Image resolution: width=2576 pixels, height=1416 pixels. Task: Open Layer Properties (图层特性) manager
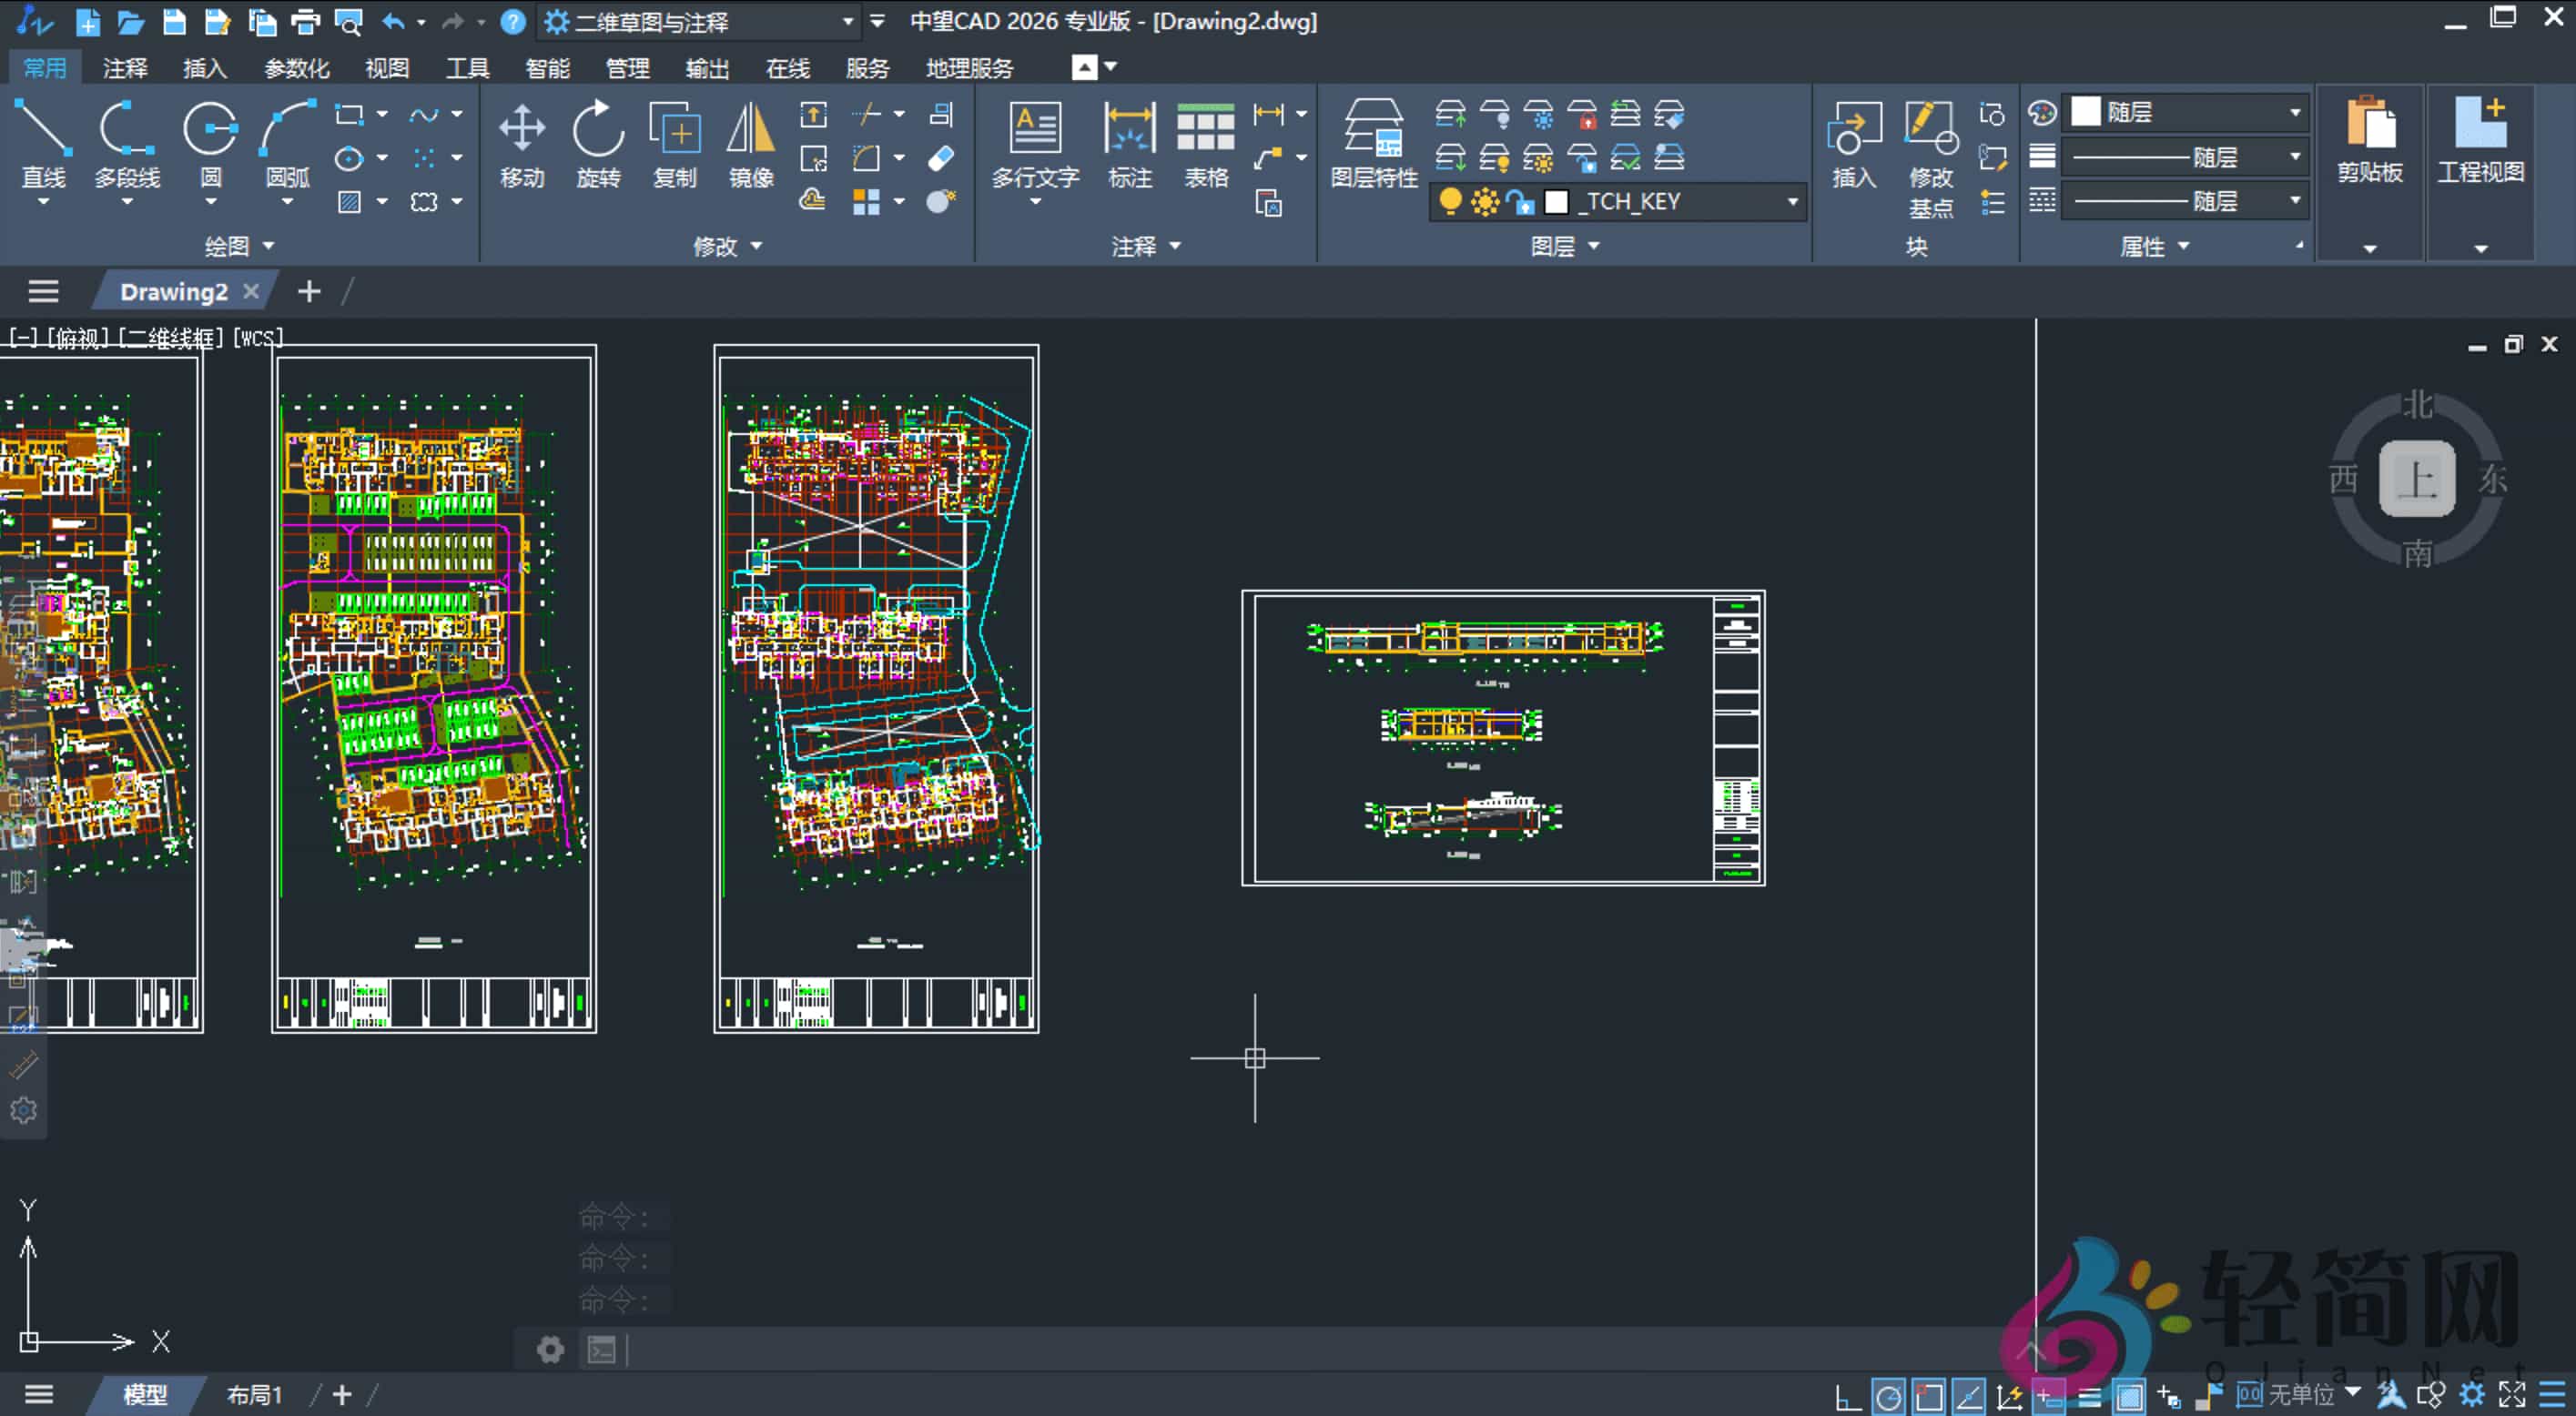[1373, 130]
